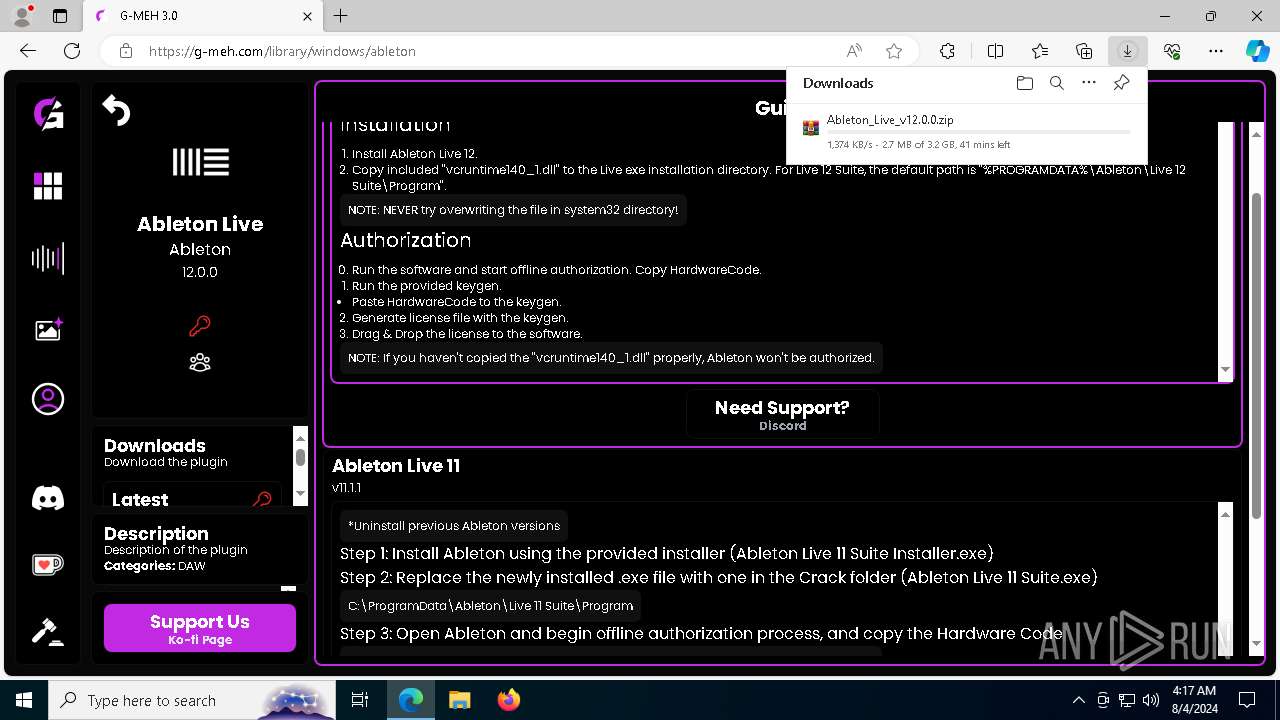
Task: Open the user profile icon in sidebar
Action: 48,399
